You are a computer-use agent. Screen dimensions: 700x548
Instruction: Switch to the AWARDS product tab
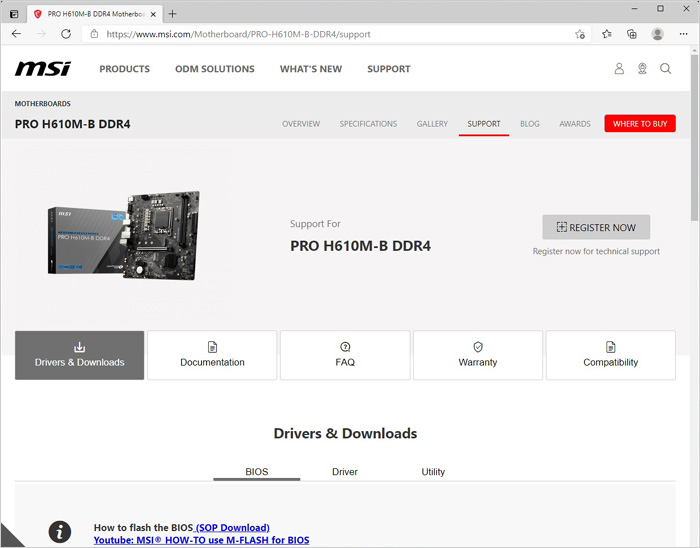click(575, 124)
